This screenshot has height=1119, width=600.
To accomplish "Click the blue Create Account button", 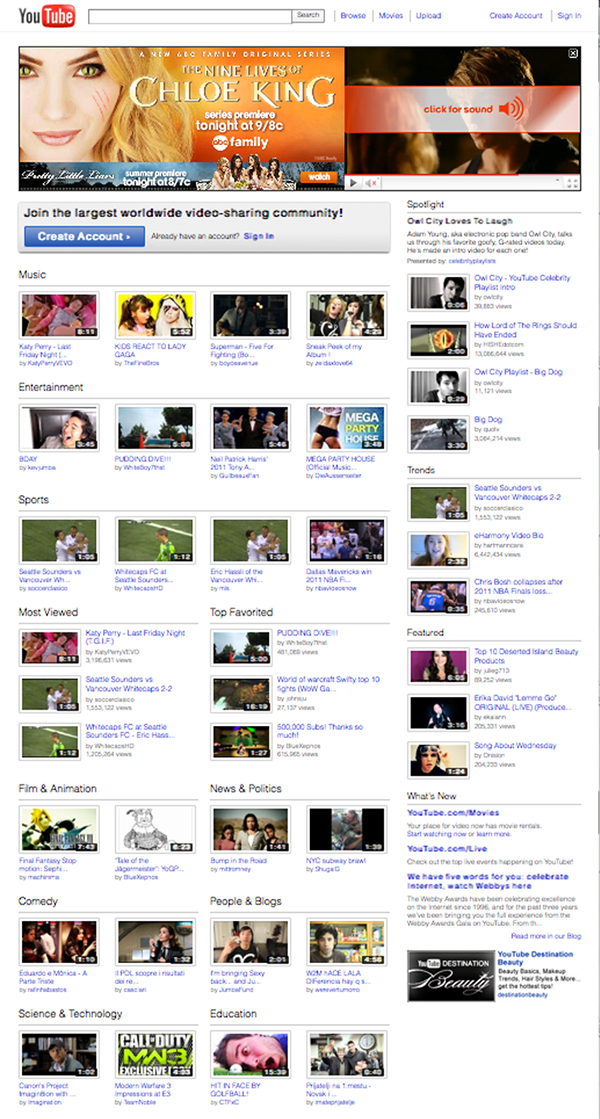I will pyautogui.click(x=84, y=236).
